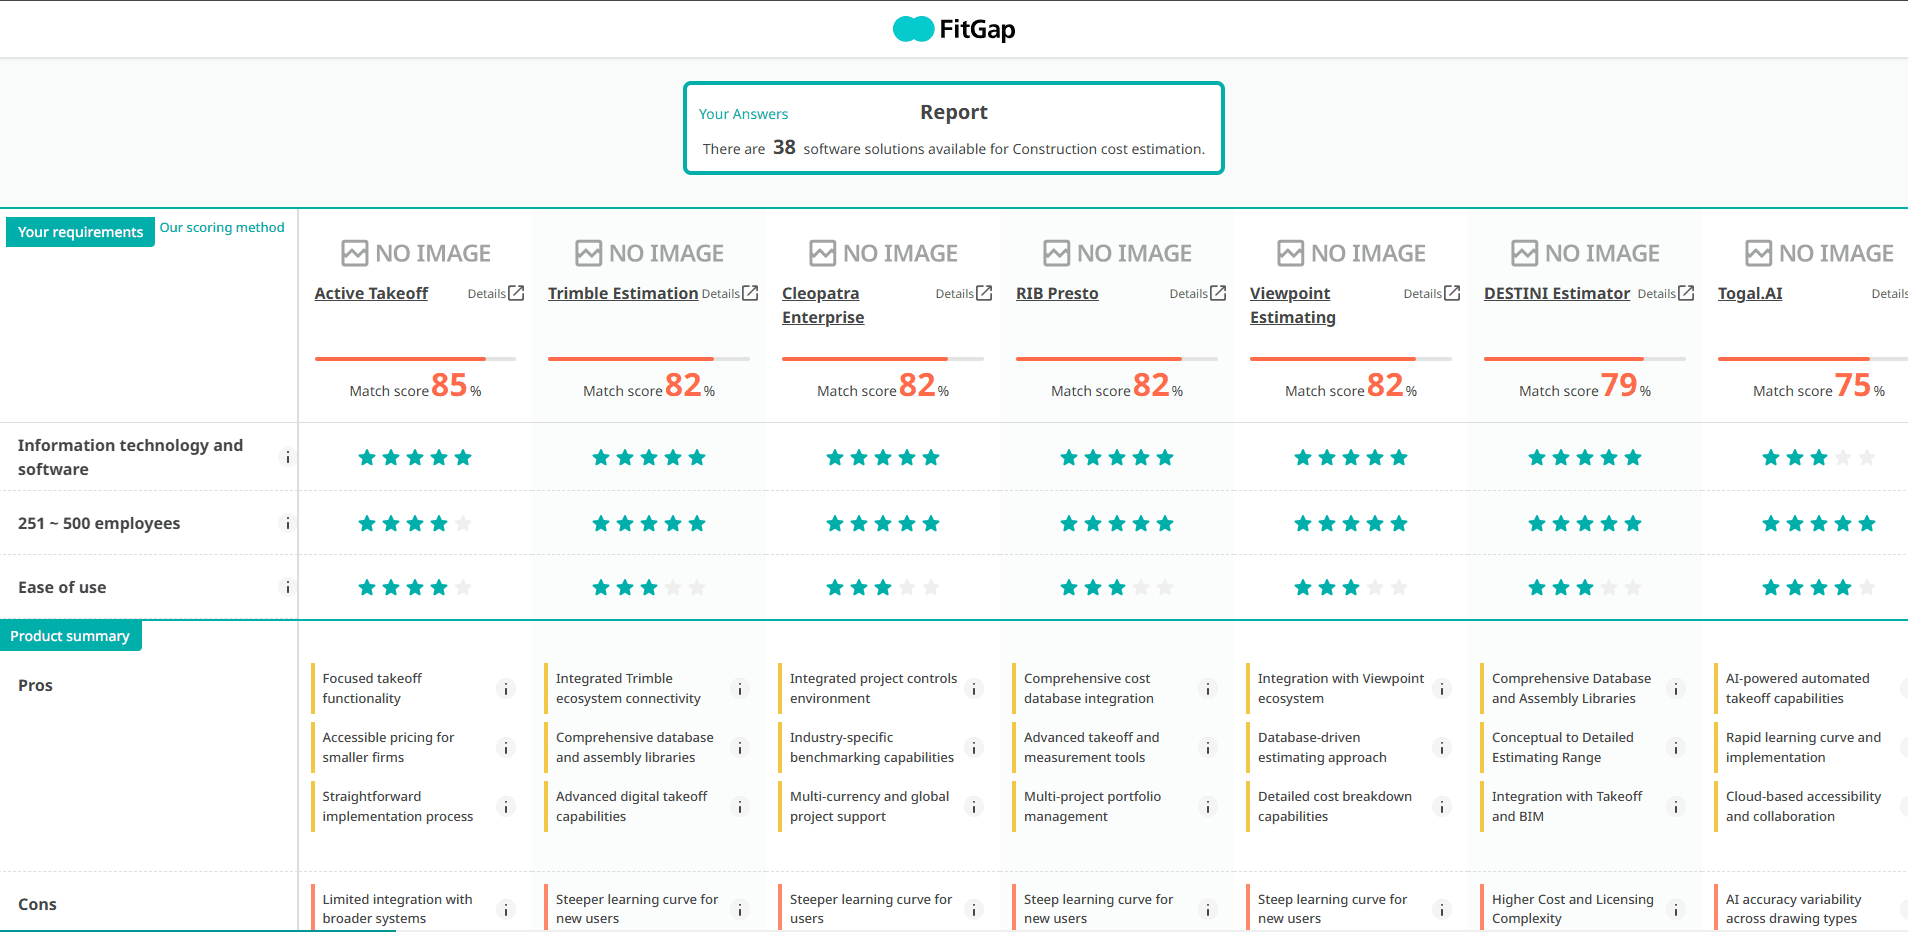
Task: Click the third star in Cleopatra Enterprise ease-of-use rating
Action: [883, 587]
